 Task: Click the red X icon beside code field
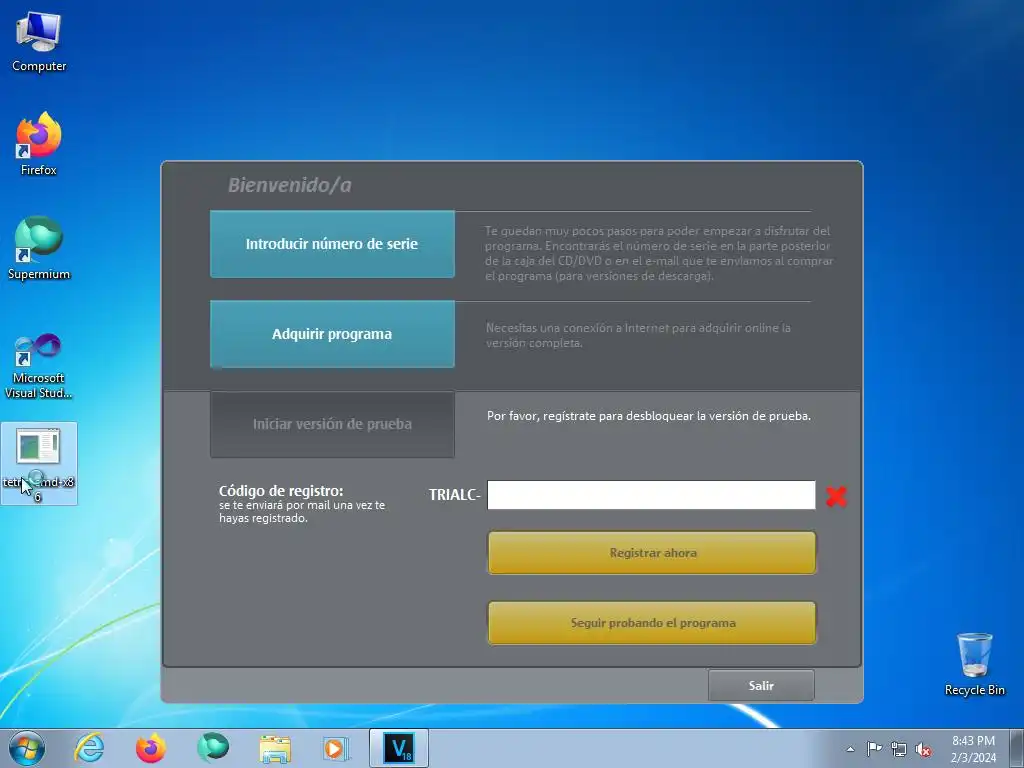[x=836, y=496]
